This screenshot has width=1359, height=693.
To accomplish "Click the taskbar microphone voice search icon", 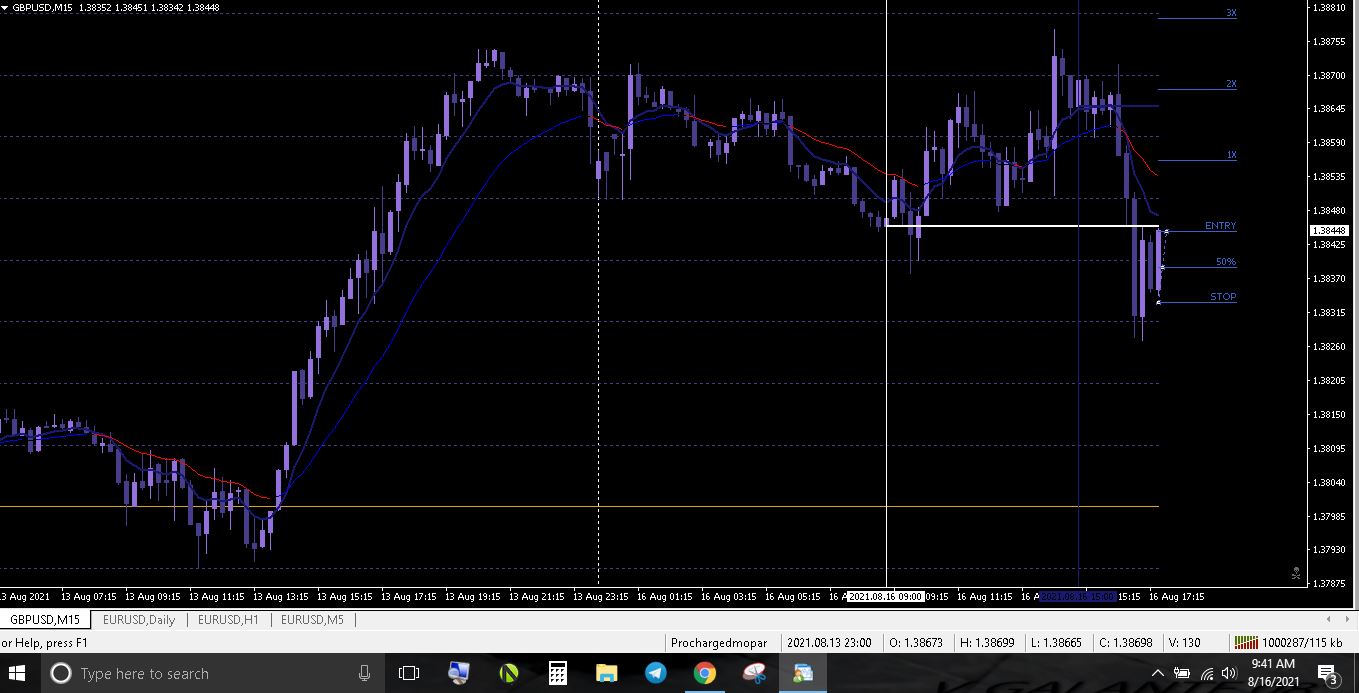I will (x=364, y=674).
